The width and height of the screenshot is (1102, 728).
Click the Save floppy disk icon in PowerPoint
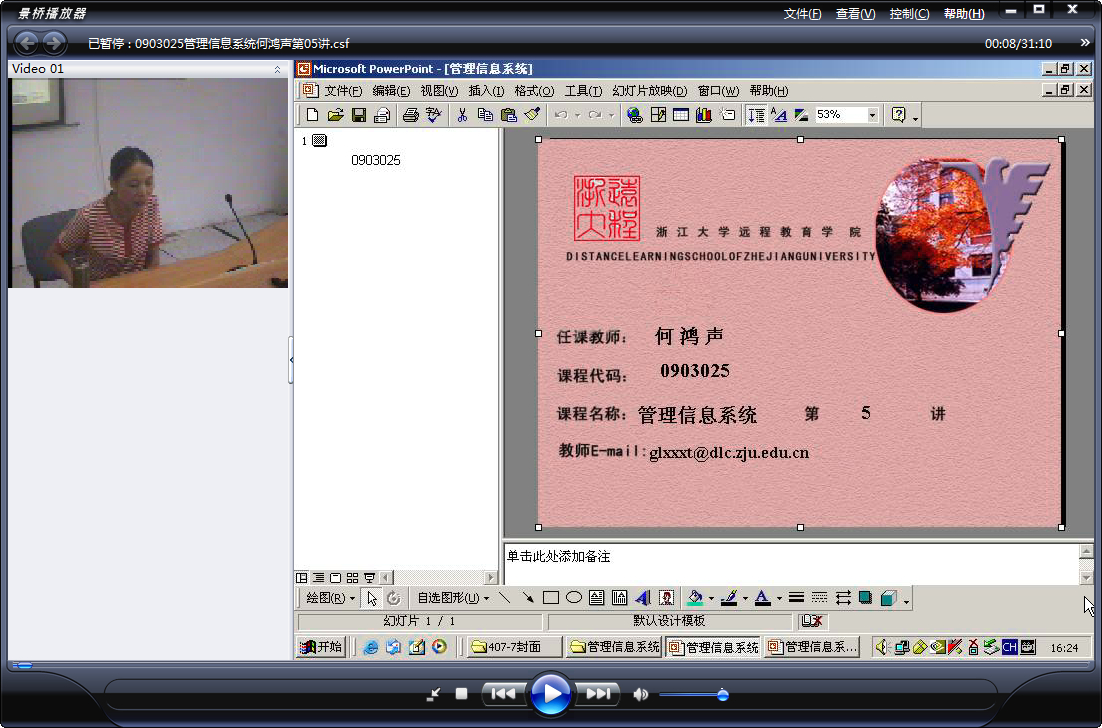(359, 115)
